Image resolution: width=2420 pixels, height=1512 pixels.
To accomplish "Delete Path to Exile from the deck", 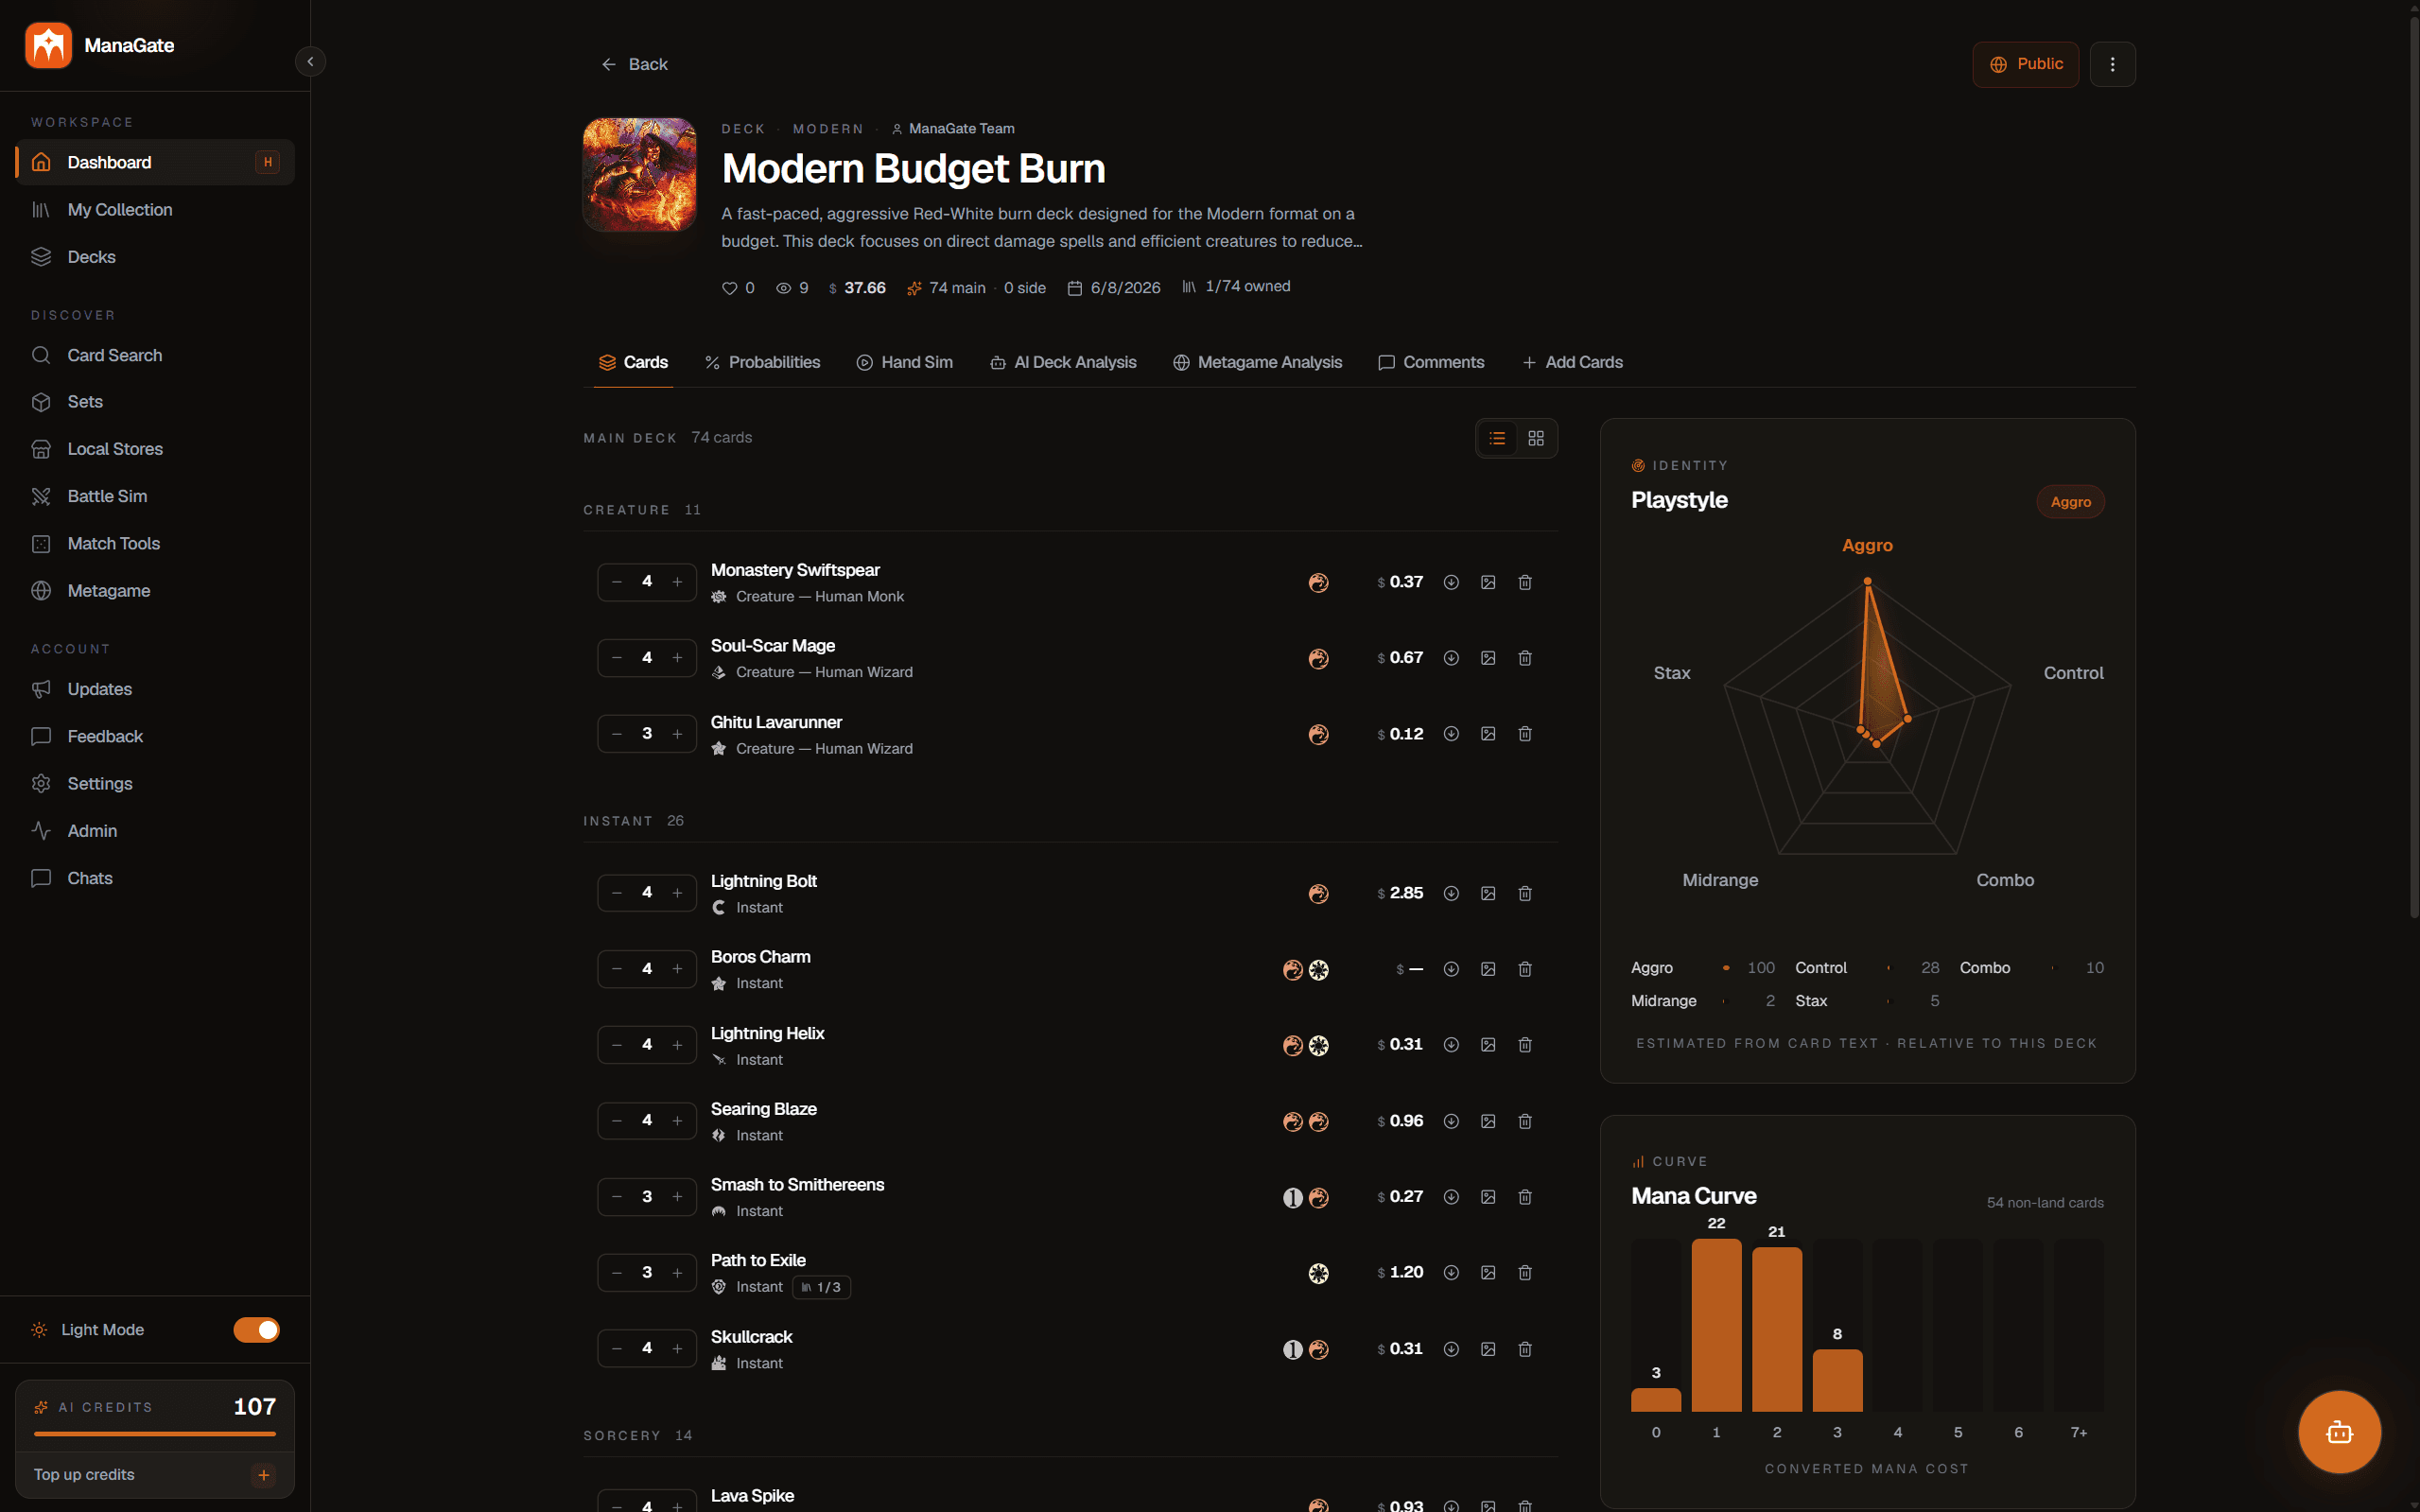I will (x=1525, y=1273).
